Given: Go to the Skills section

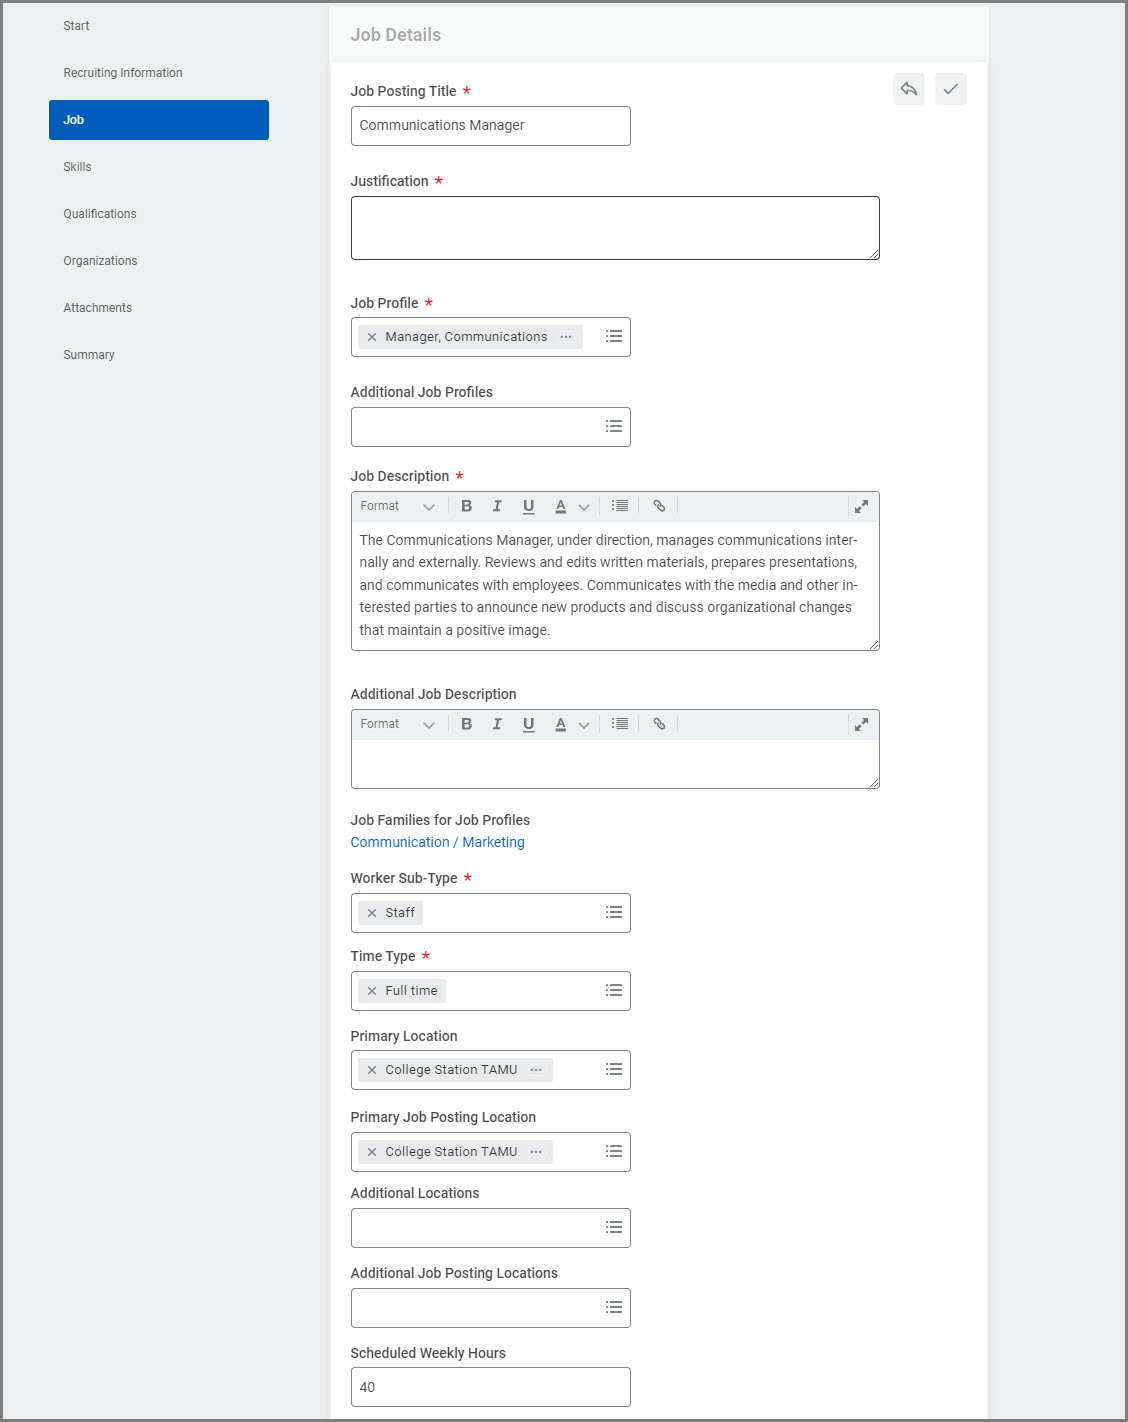Looking at the screenshot, I should click(x=77, y=167).
